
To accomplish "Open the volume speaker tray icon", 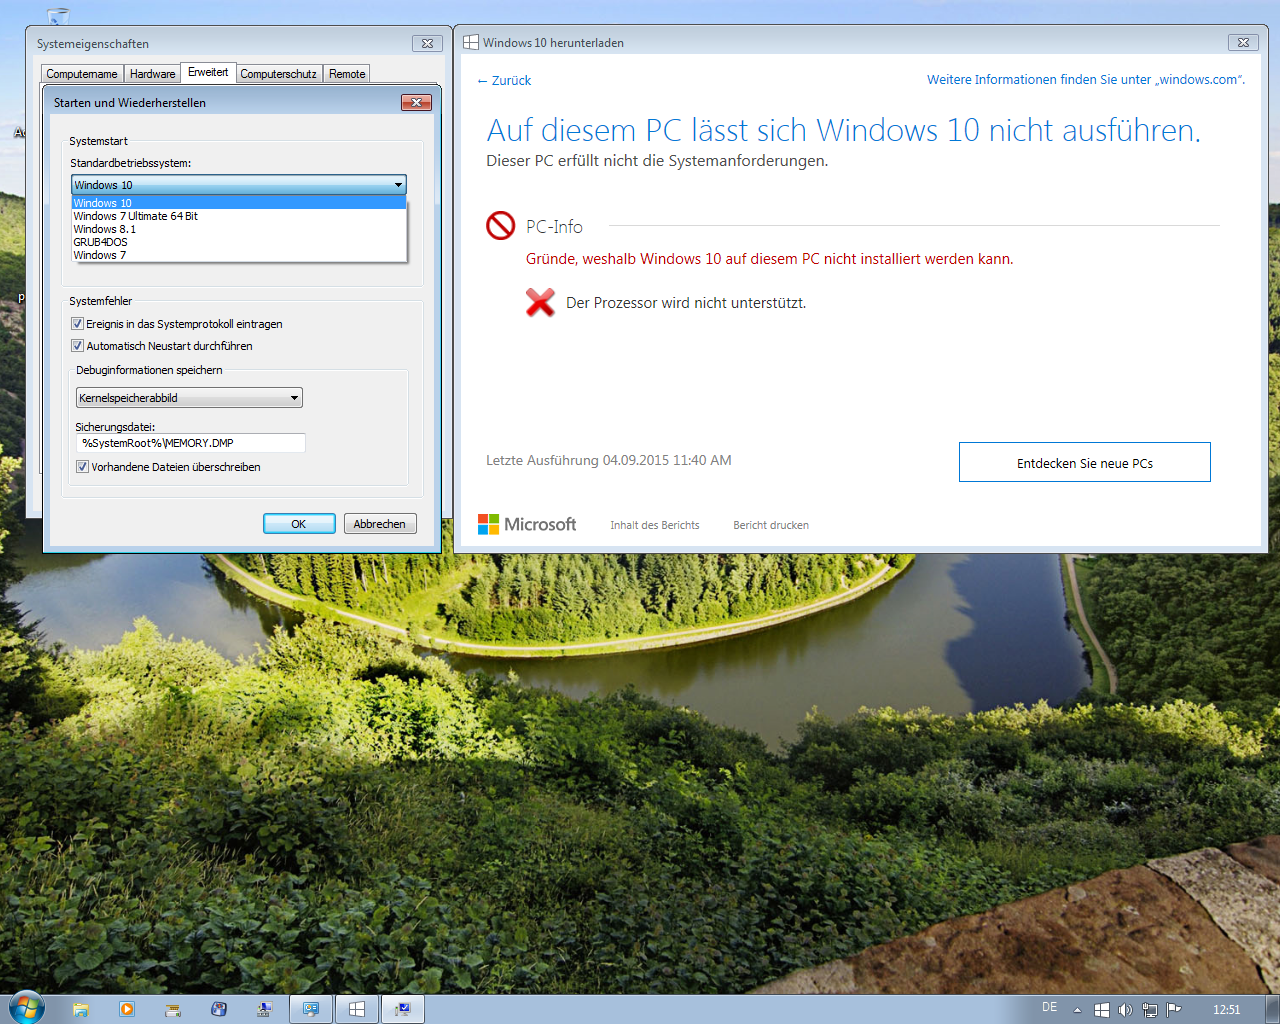I will 1125,1010.
